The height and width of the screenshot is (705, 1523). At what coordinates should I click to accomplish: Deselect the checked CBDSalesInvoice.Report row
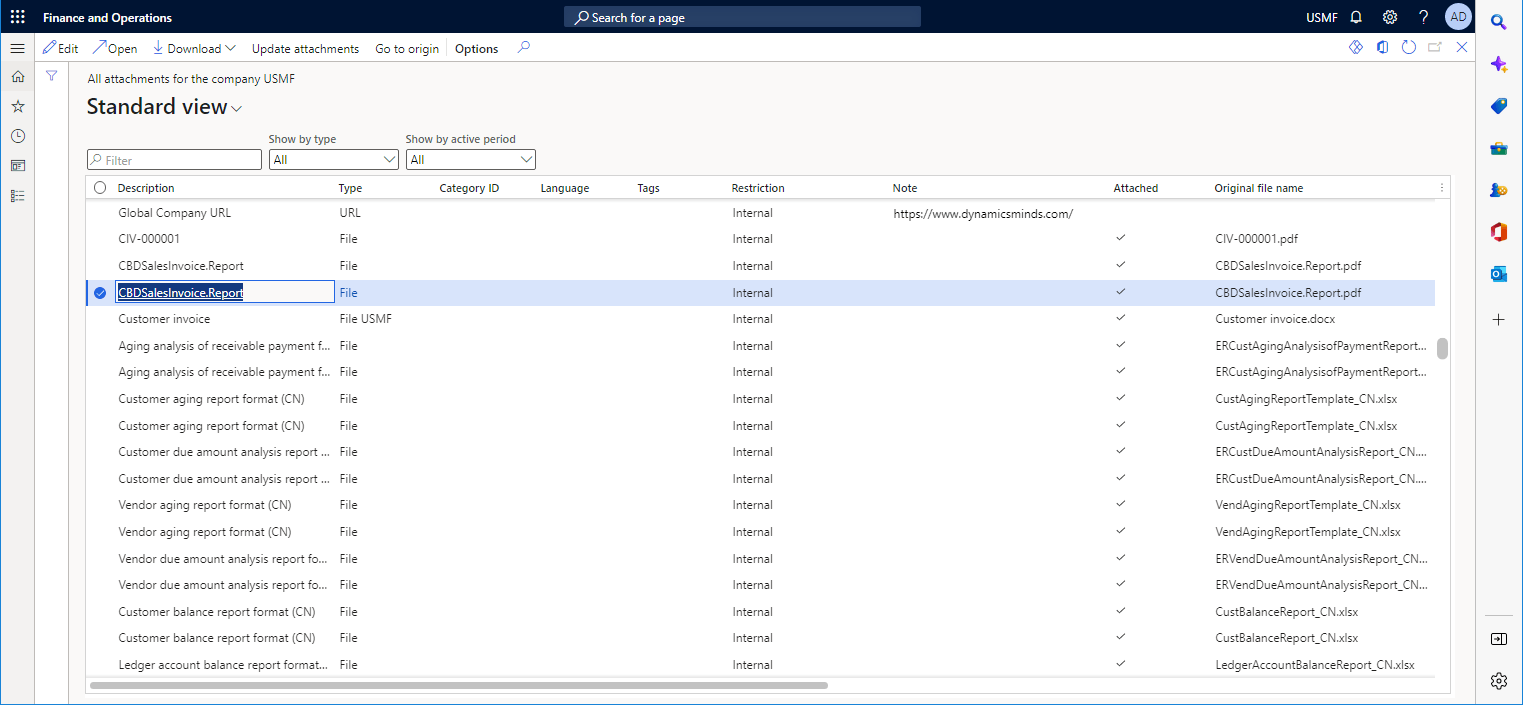click(x=100, y=293)
